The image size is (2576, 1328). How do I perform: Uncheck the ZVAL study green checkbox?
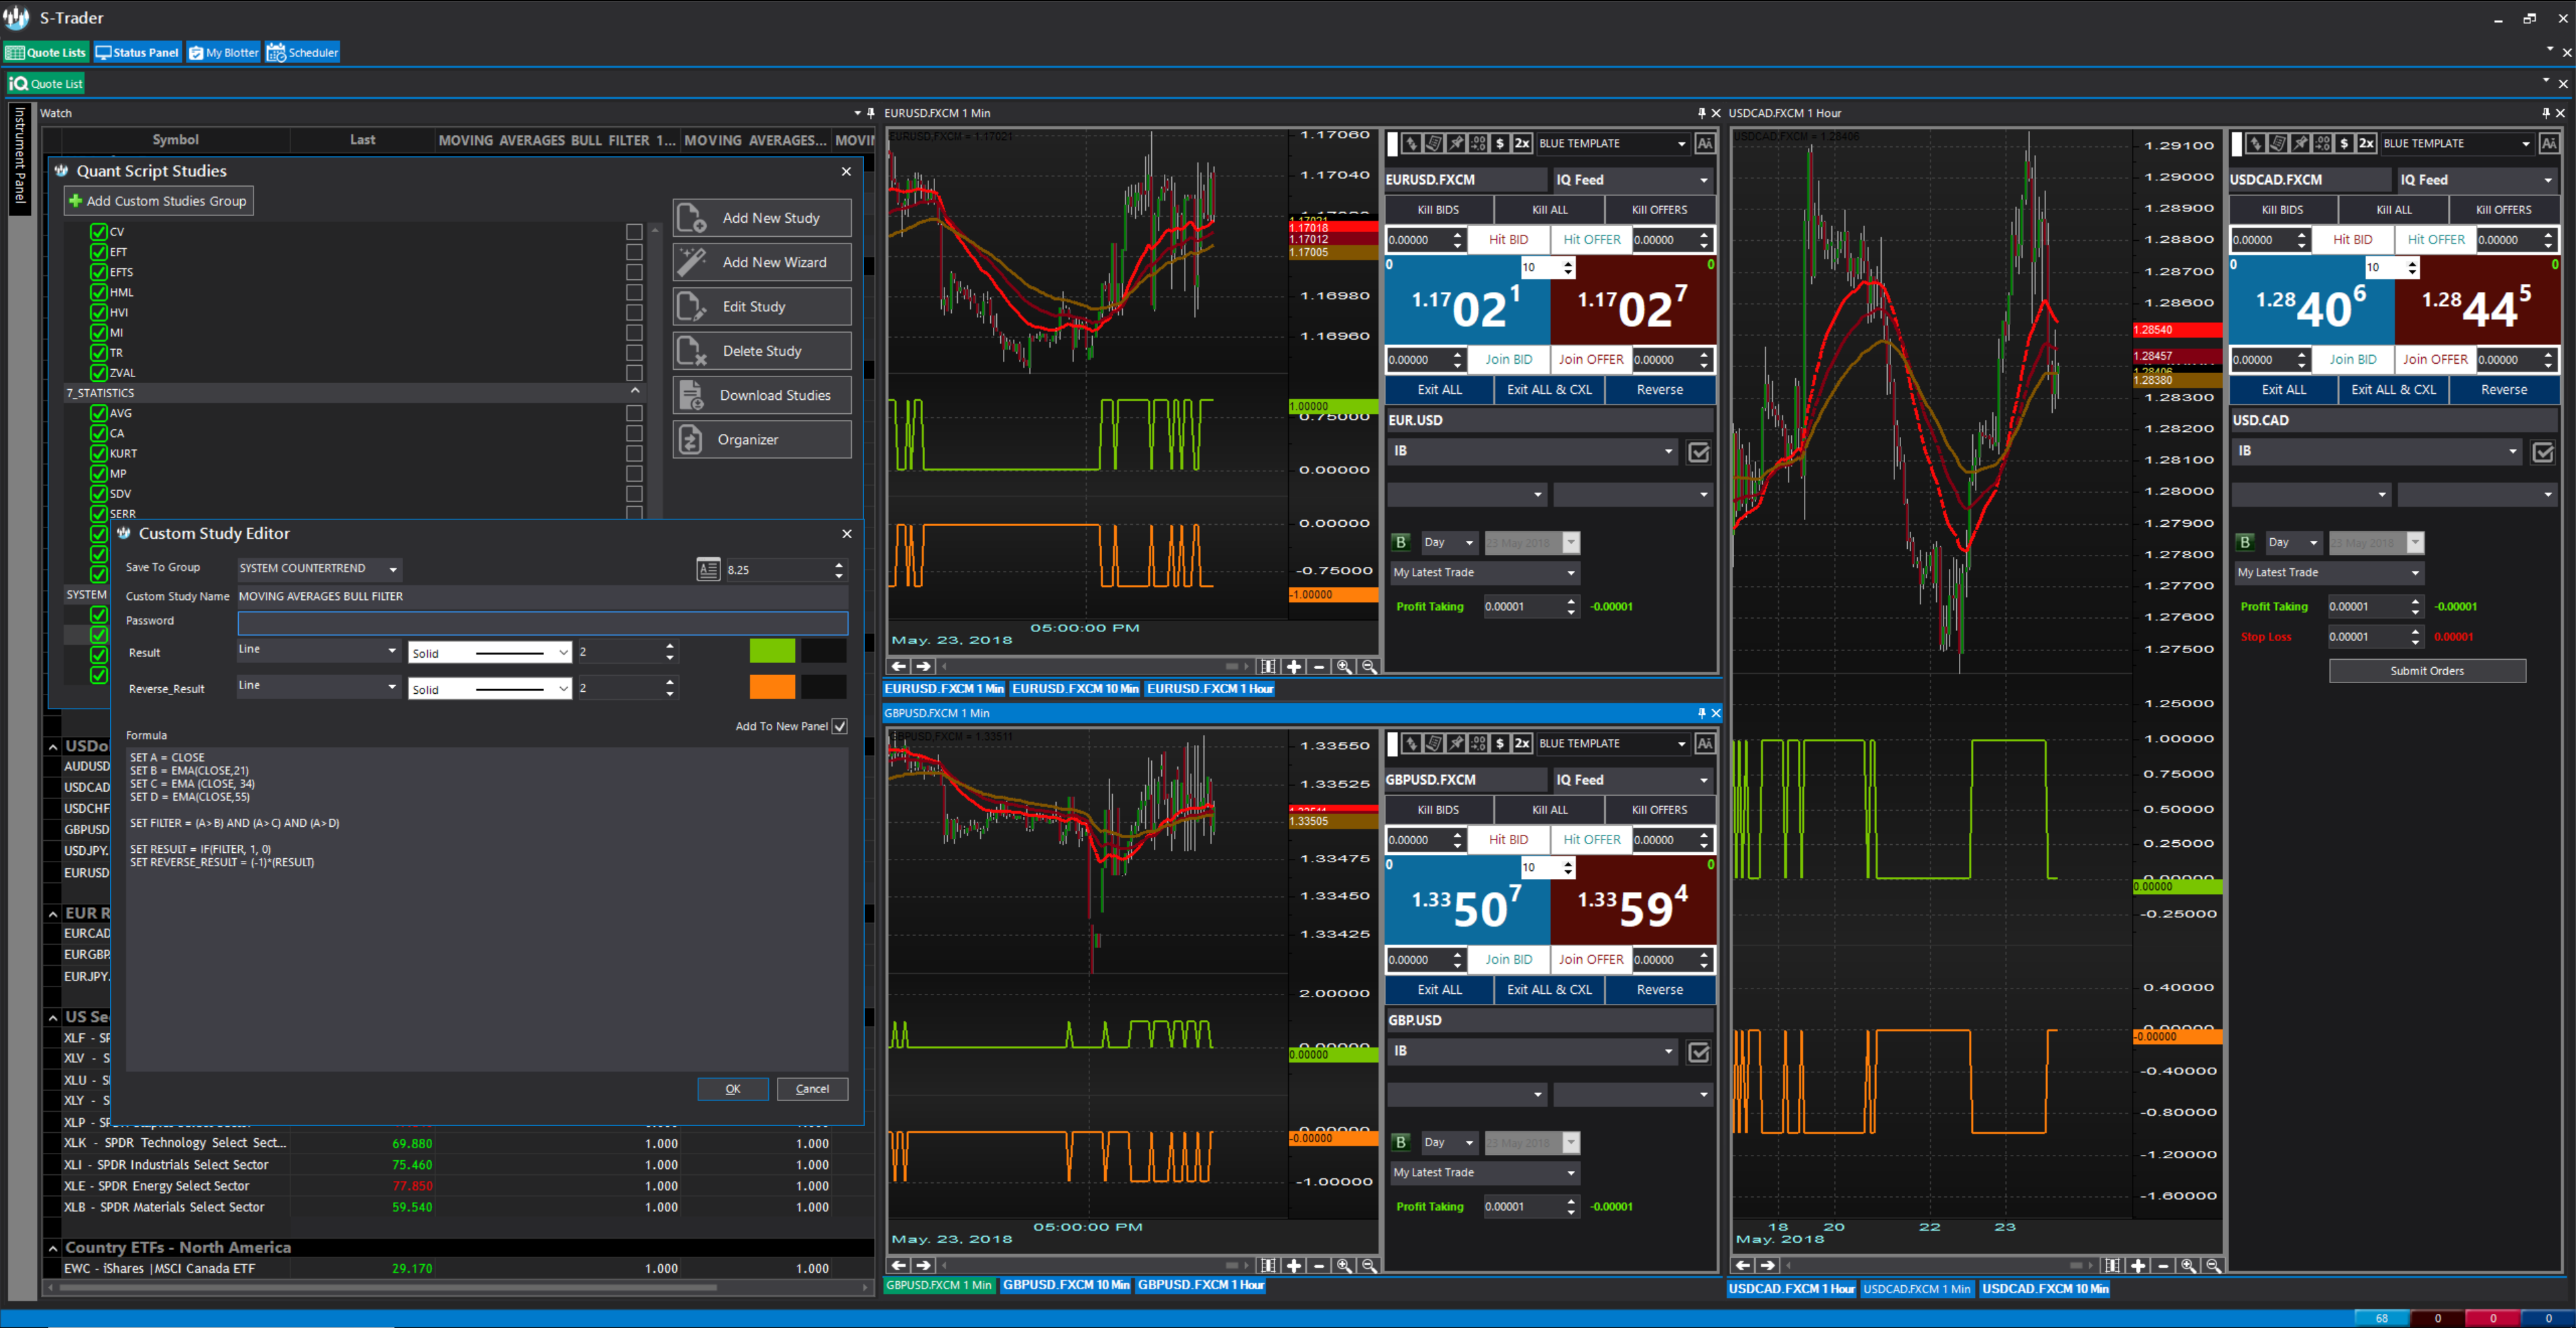pos(98,372)
